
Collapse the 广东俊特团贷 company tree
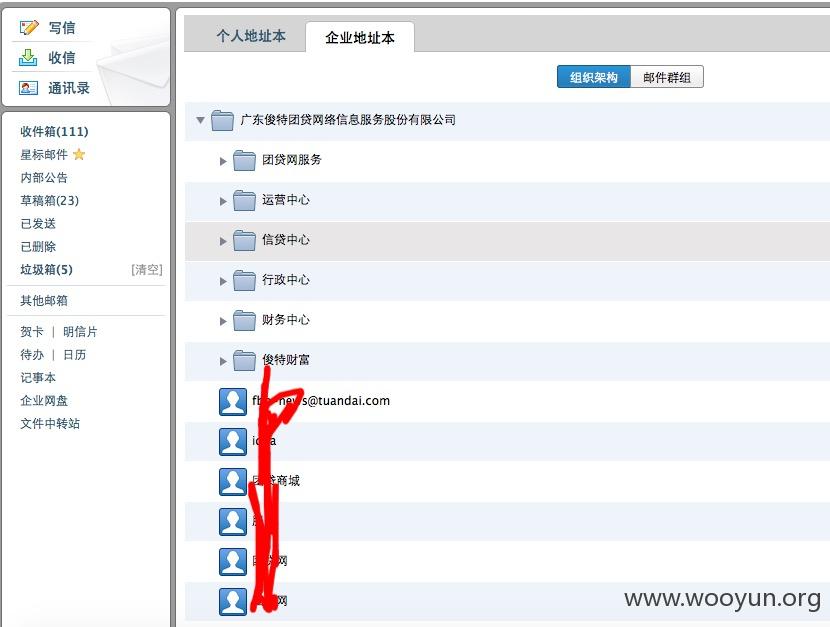200,120
